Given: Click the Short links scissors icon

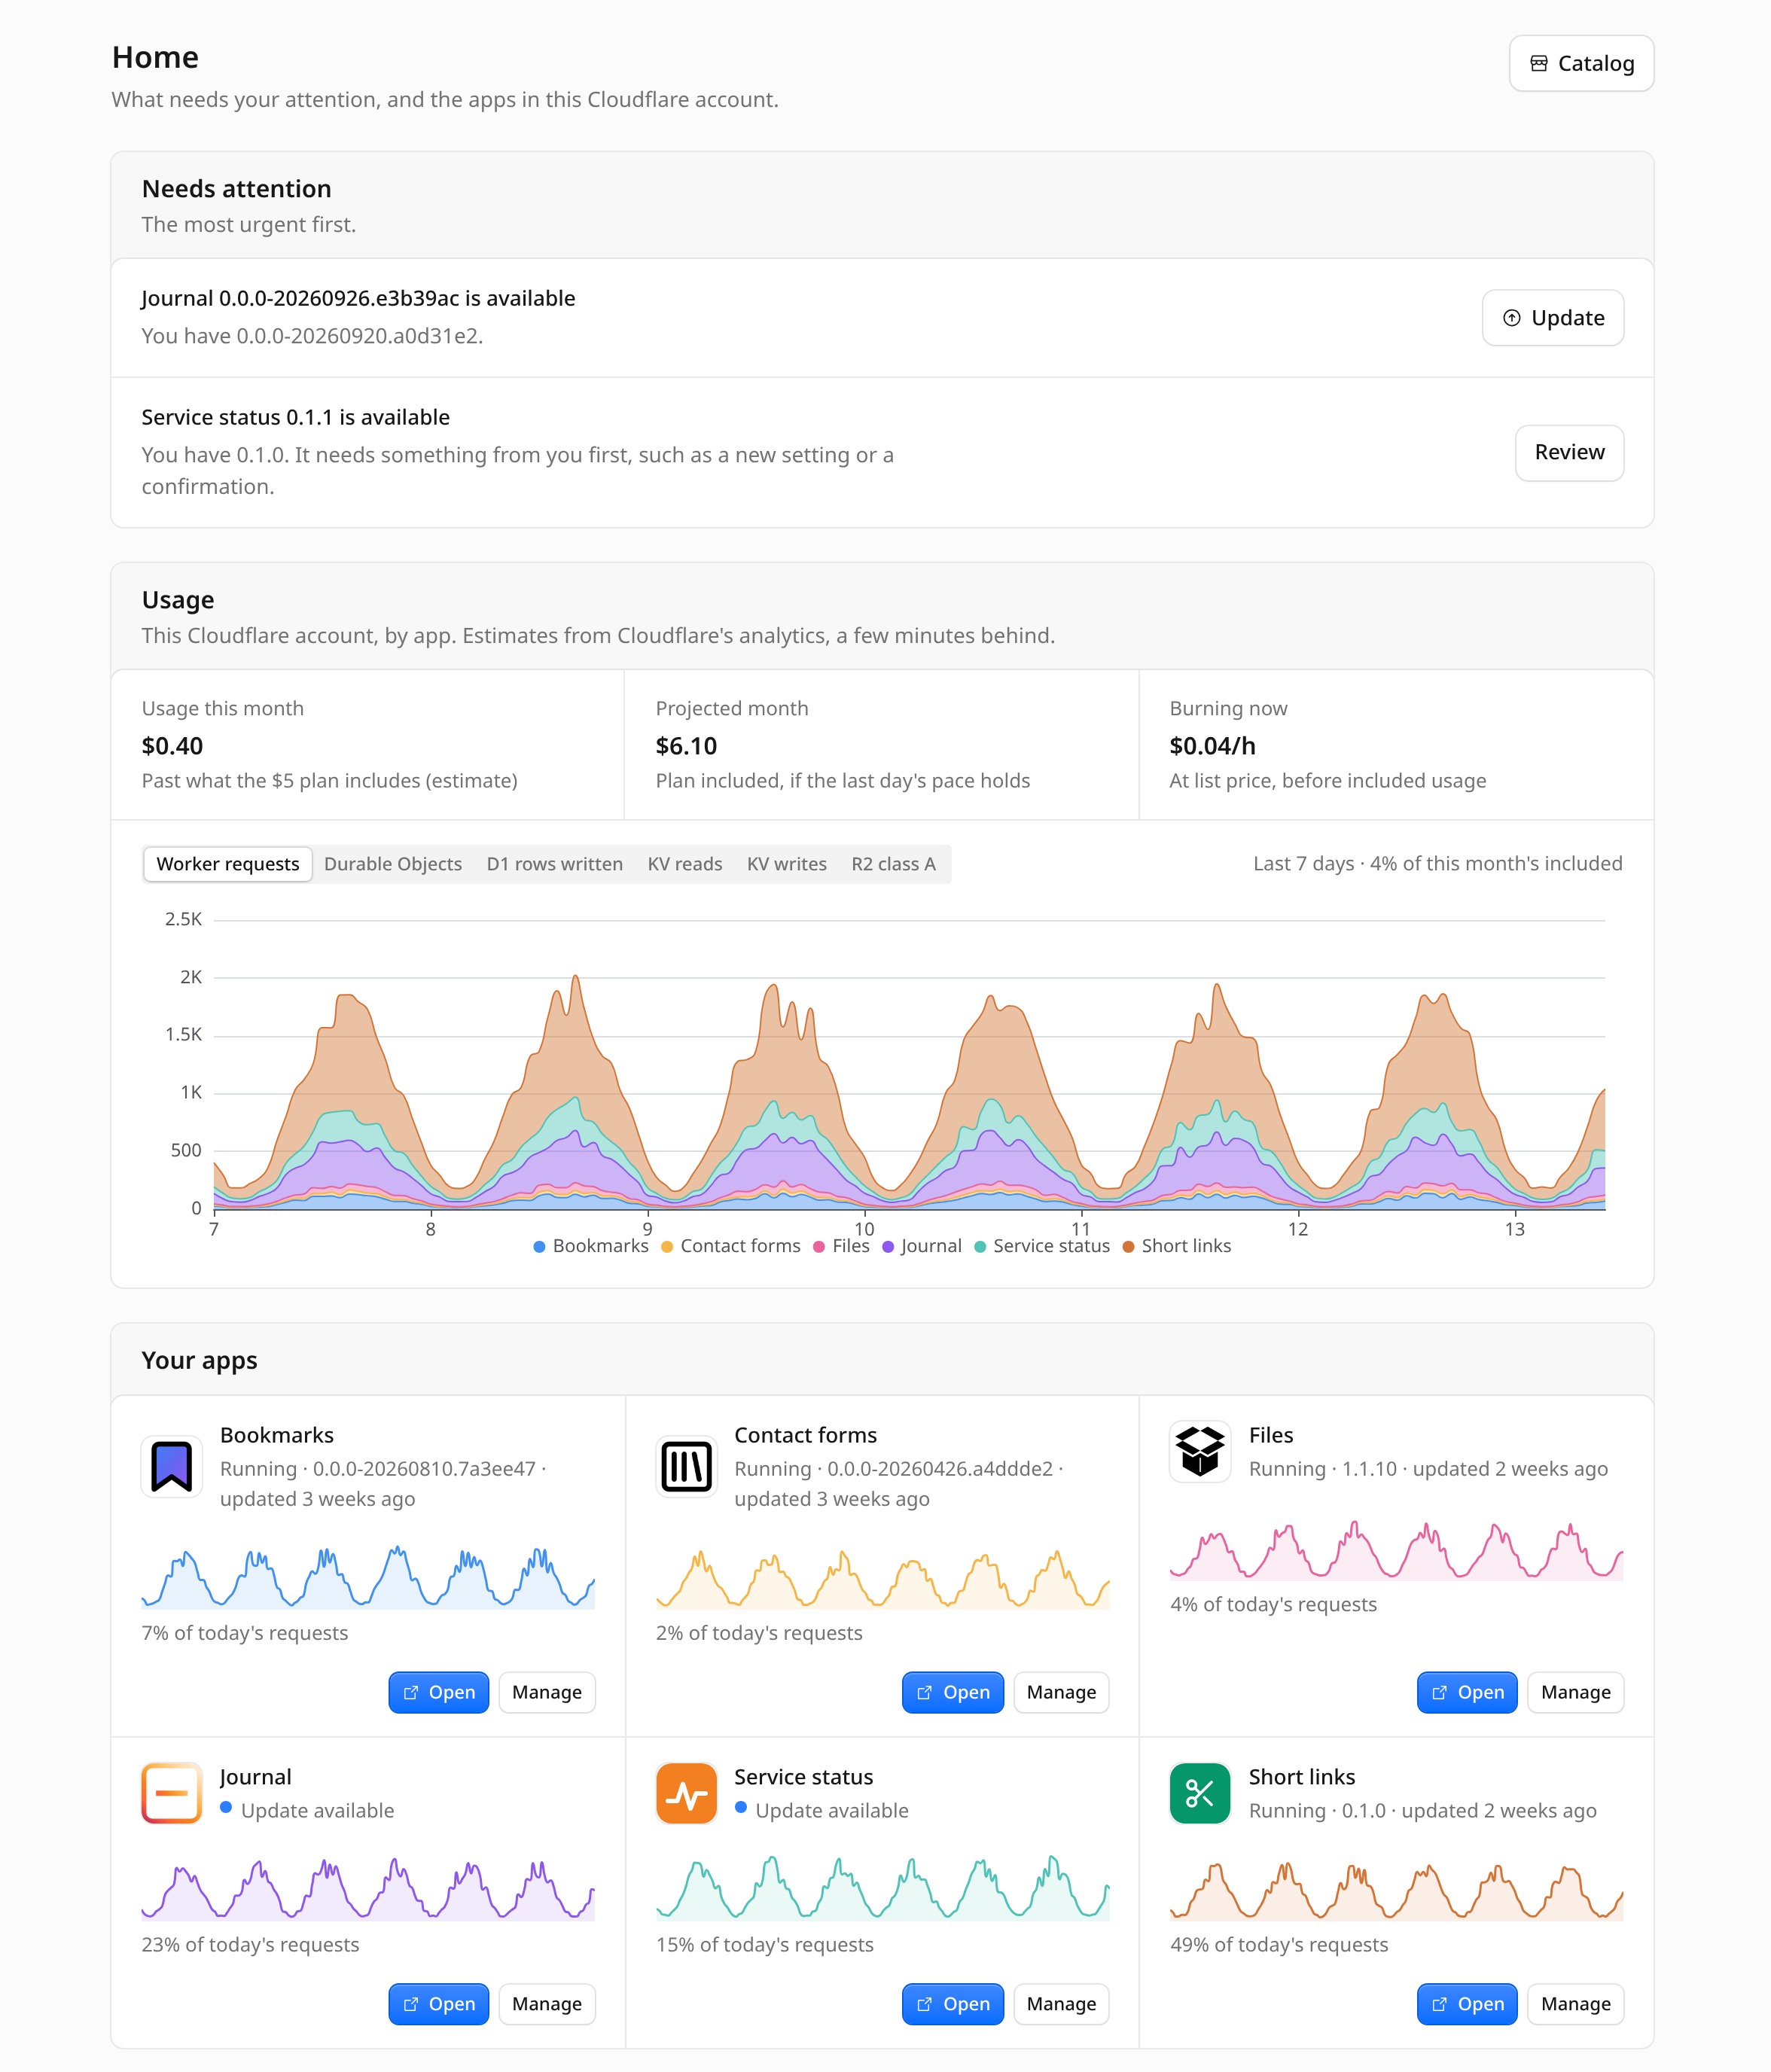Looking at the screenshot, I should click(x=1200, y=1793).
